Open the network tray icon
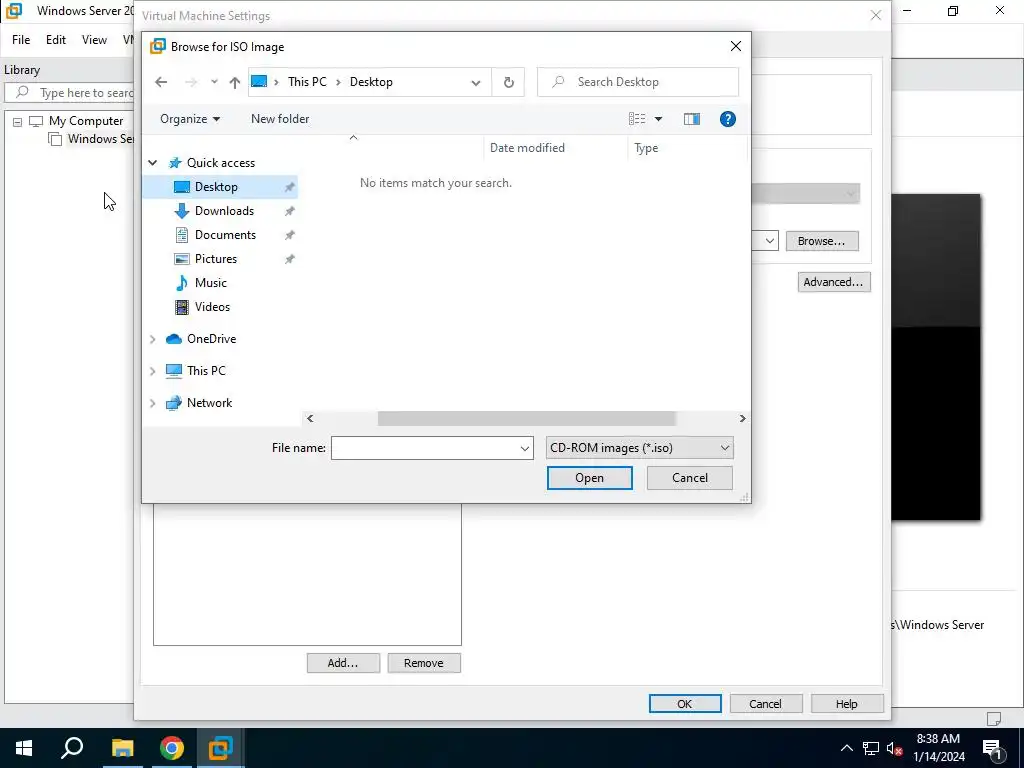The width and height of the screenshot is (1024, 768). 871,748
